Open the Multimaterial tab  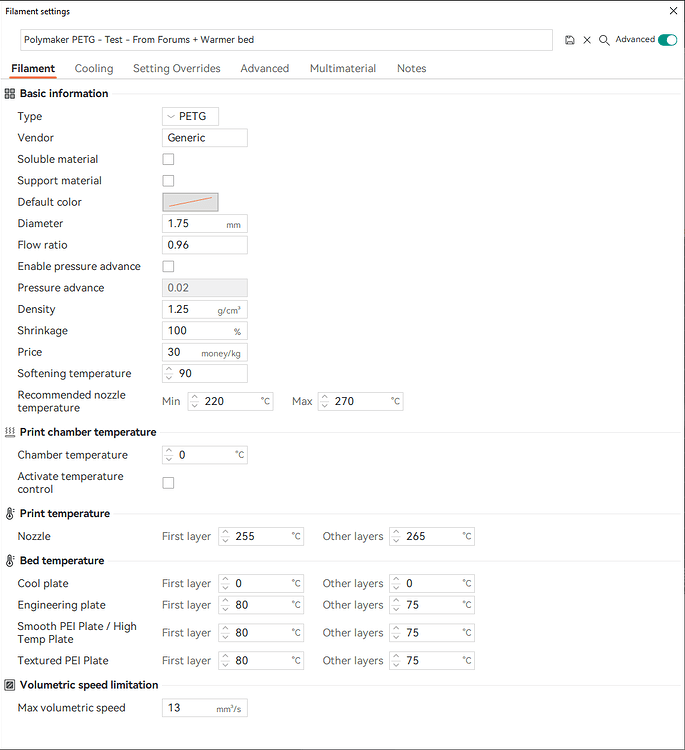point(343,68)
